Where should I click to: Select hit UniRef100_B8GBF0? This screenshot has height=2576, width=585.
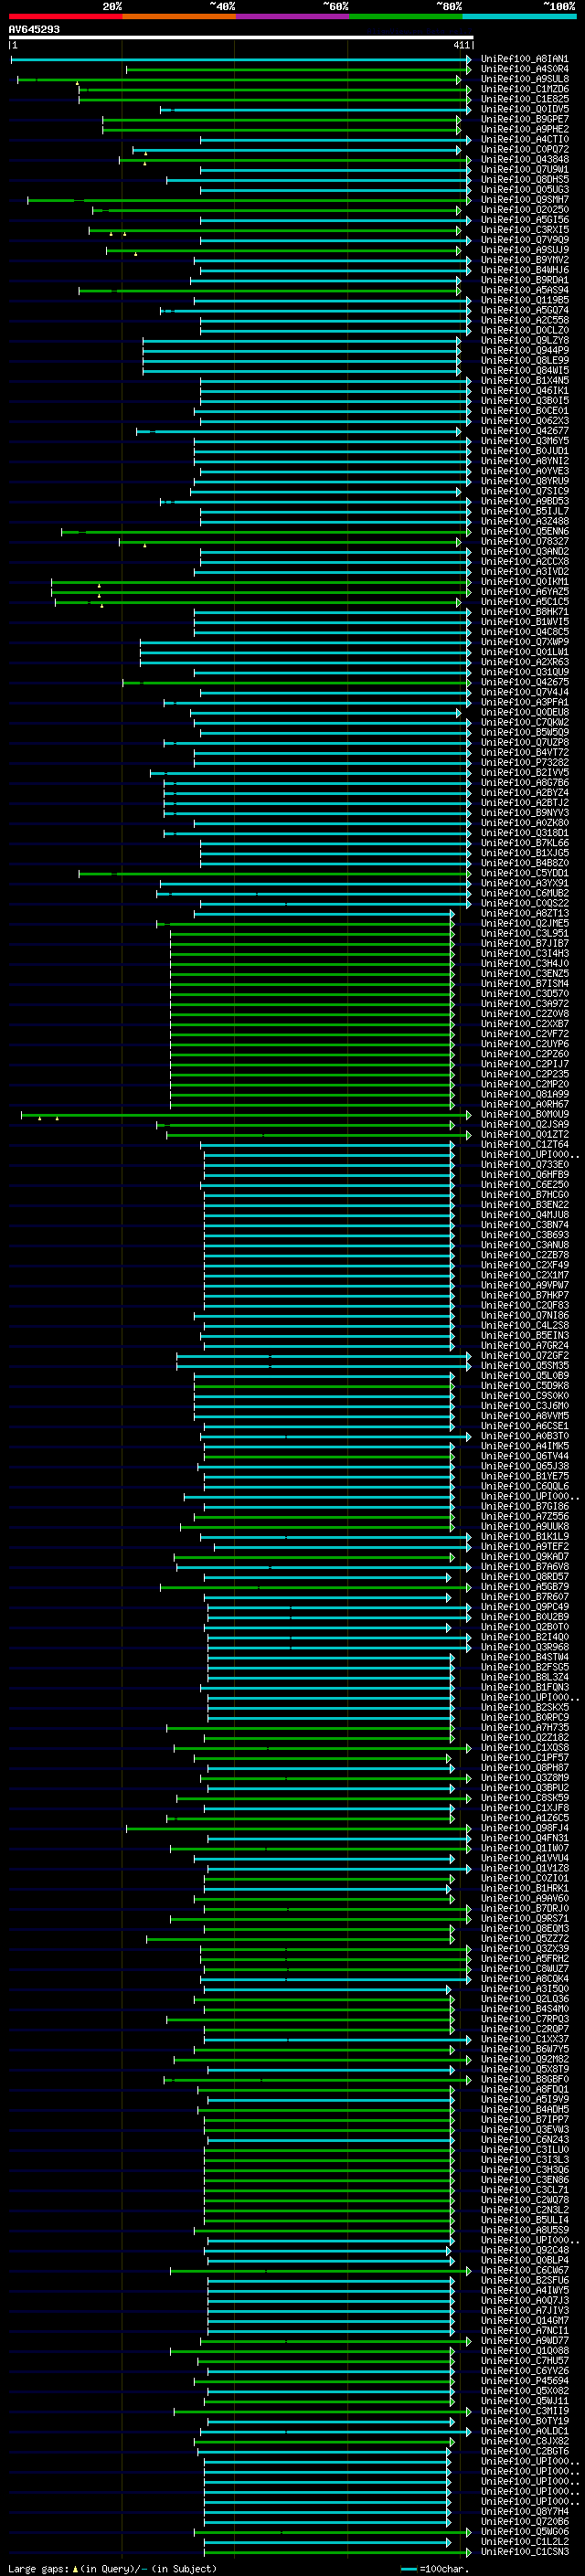click(x=525, y=2079)
